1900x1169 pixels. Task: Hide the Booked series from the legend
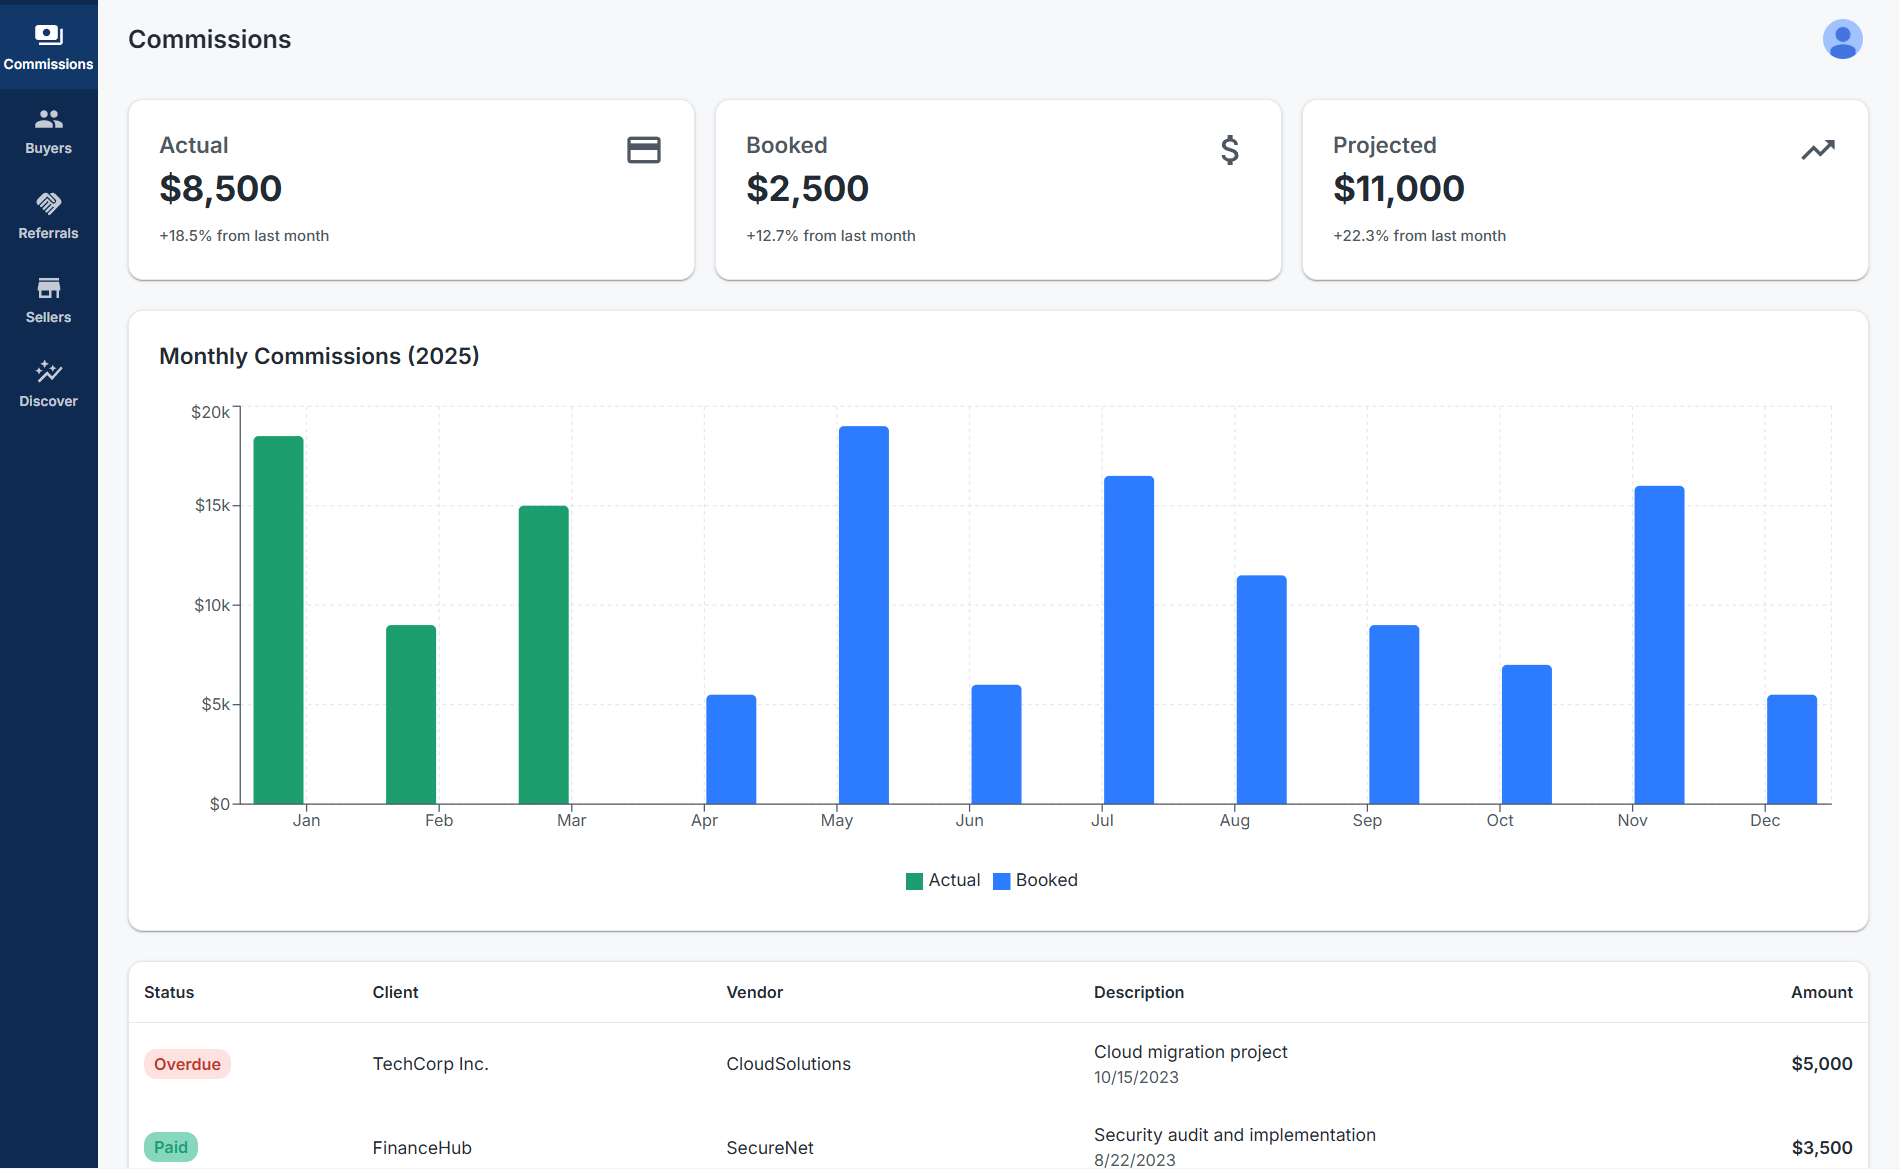[1035, 880]
